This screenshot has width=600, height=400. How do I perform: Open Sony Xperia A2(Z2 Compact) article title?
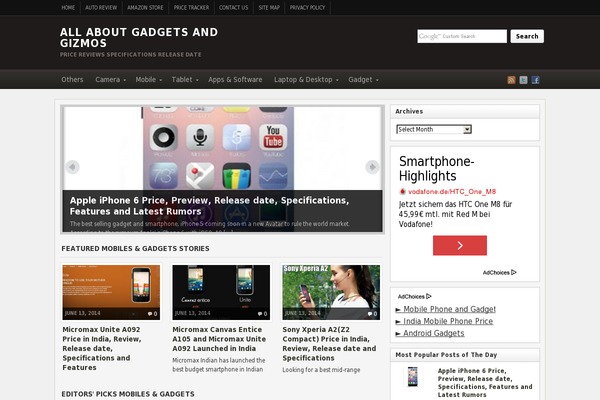point(329,344)
